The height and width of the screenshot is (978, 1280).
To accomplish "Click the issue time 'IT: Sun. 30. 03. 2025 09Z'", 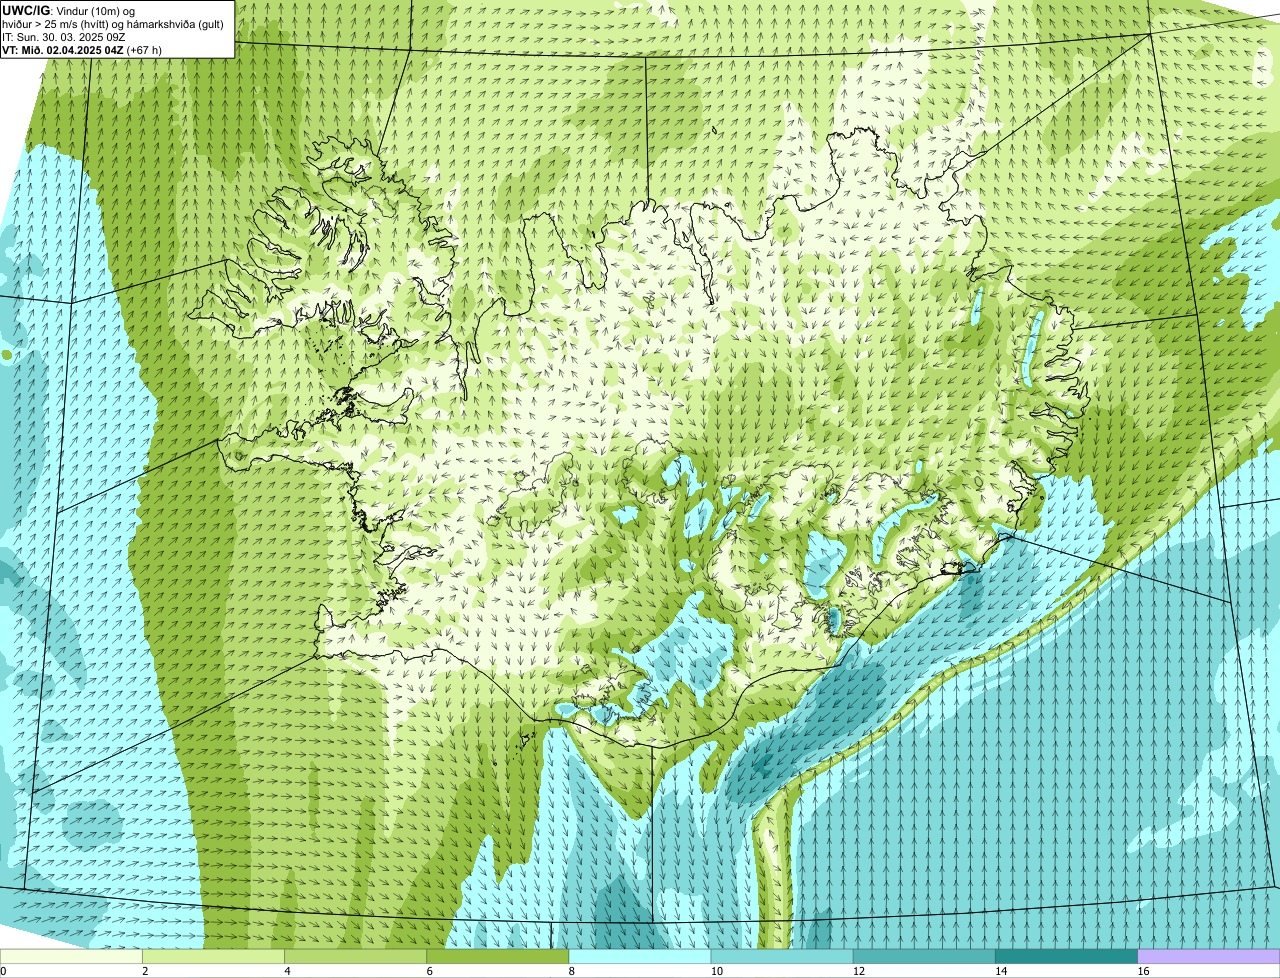I will tap(64, 36).
